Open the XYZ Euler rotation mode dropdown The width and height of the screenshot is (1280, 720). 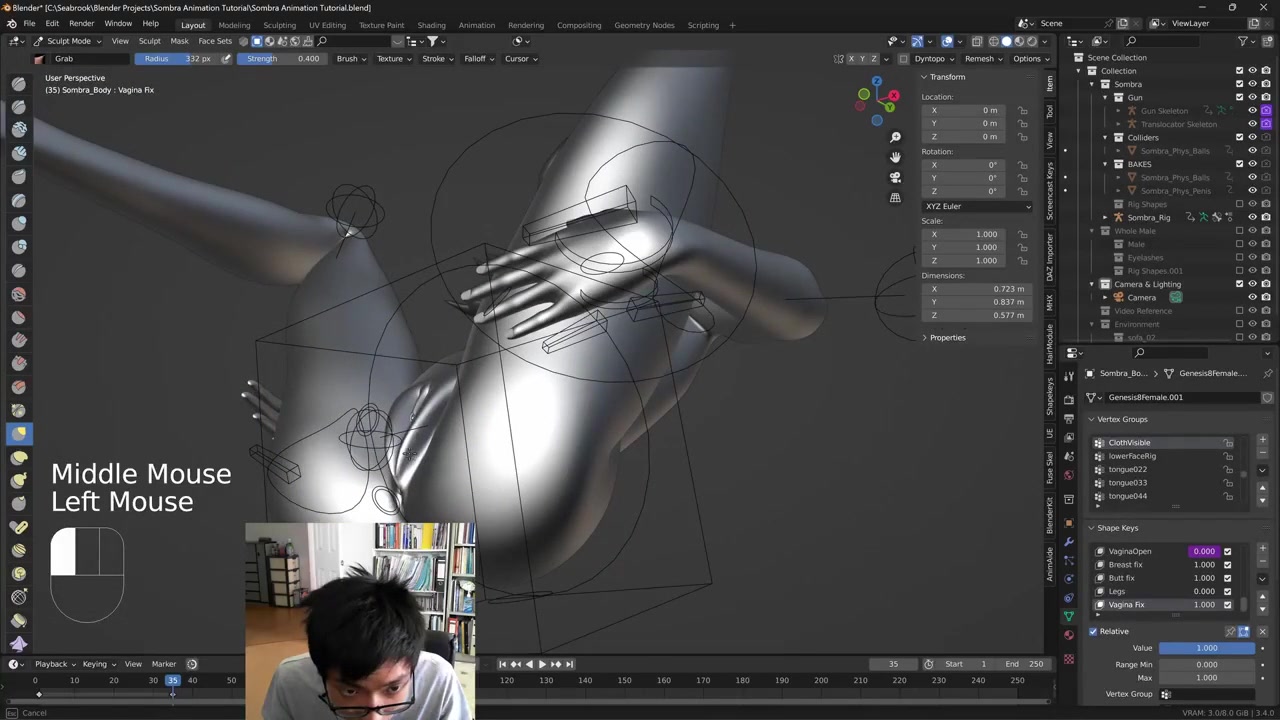976,206
